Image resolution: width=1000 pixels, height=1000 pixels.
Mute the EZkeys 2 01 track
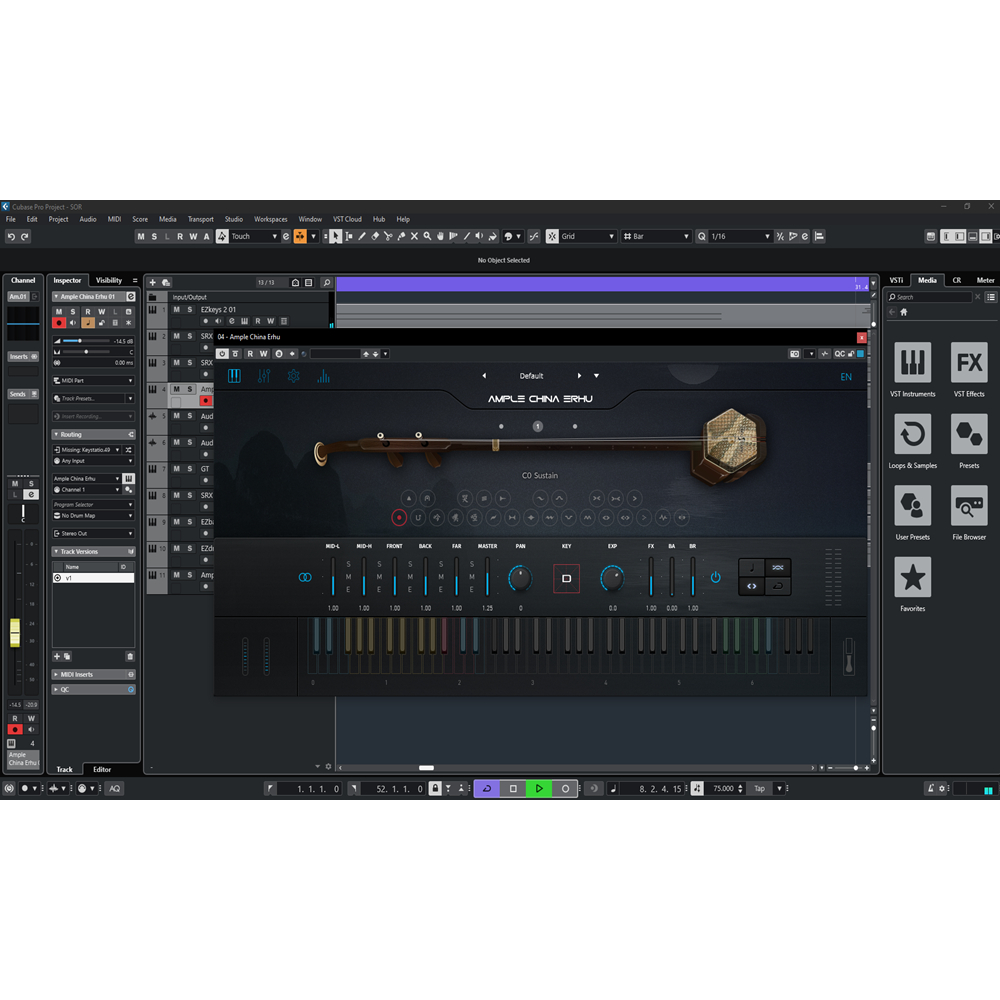(x=177, y=309)
